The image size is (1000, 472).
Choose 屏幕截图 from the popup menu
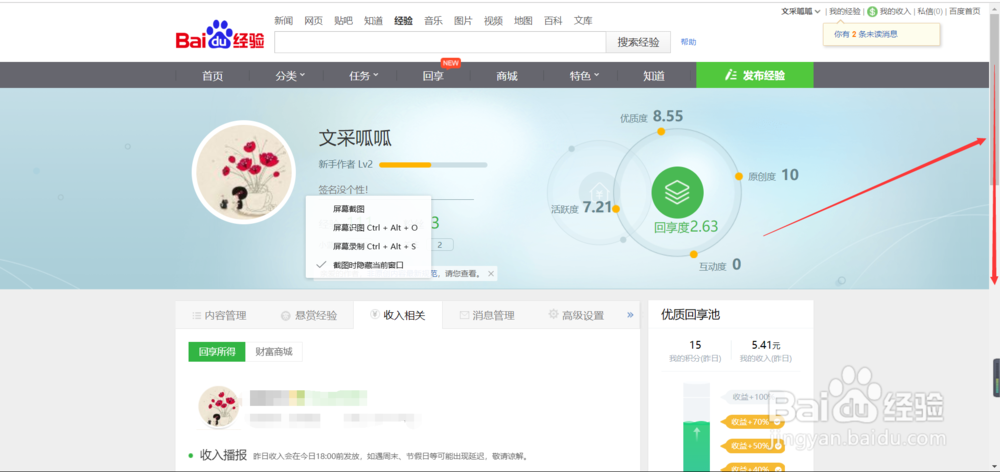click(349, 209)
